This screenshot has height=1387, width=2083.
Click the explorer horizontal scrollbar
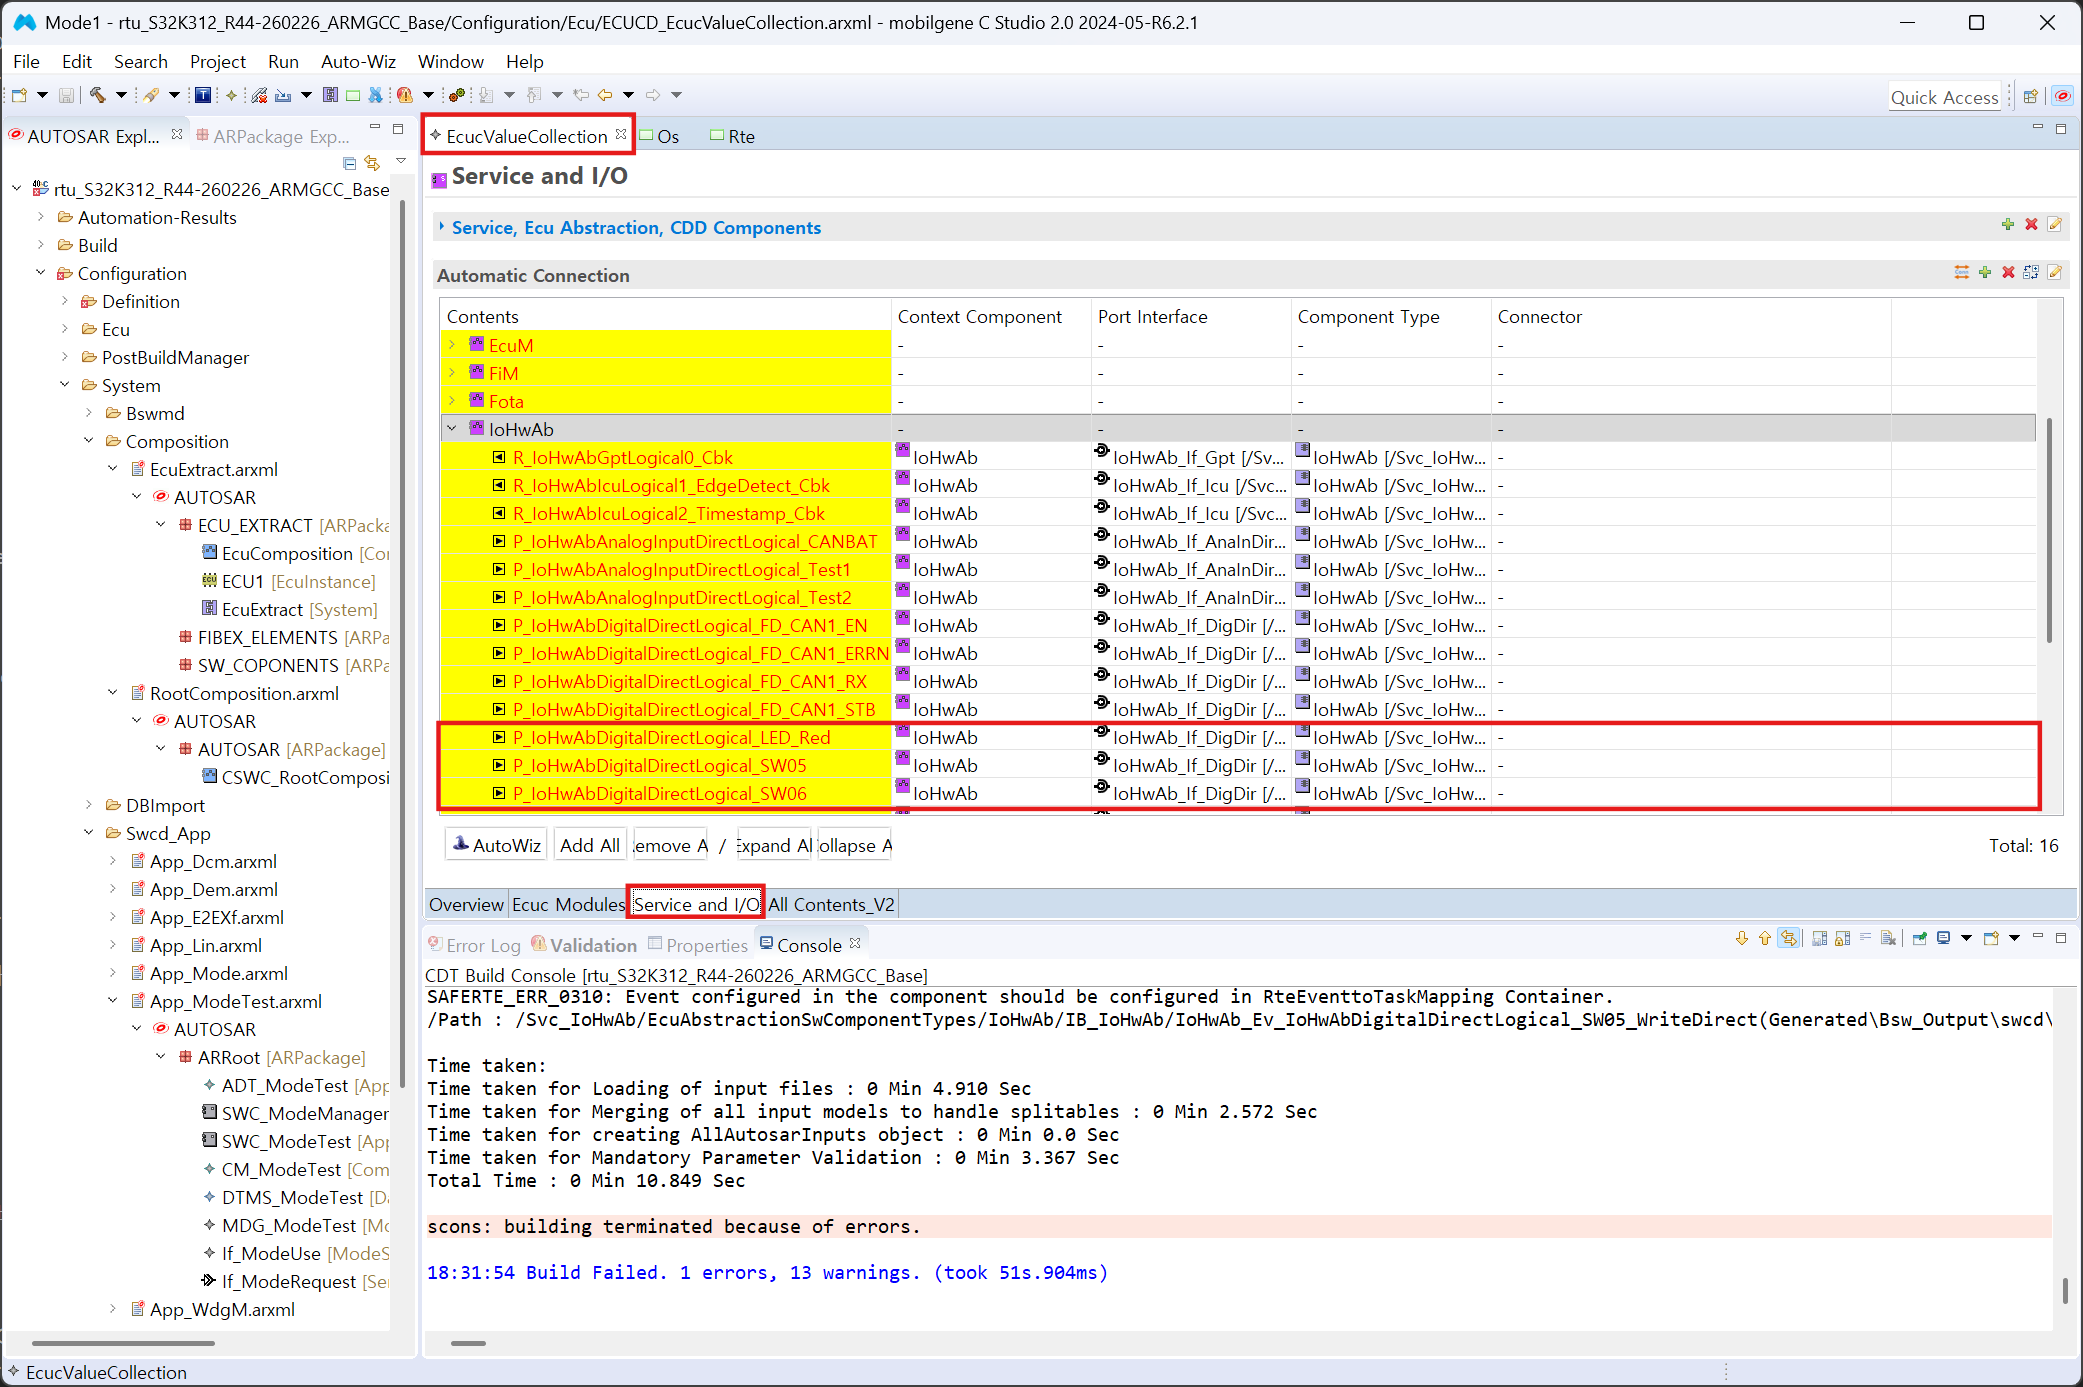[124, 1343]
